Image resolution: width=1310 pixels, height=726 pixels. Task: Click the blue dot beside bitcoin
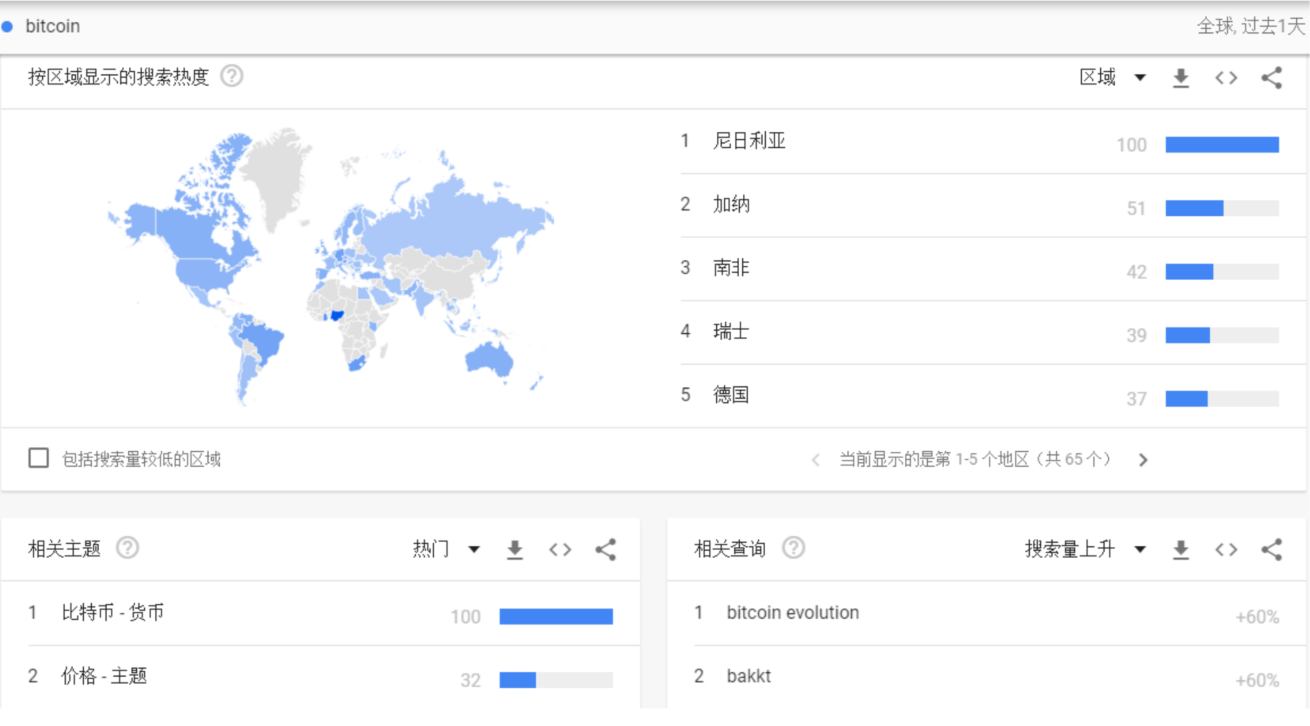click(7, 27)
